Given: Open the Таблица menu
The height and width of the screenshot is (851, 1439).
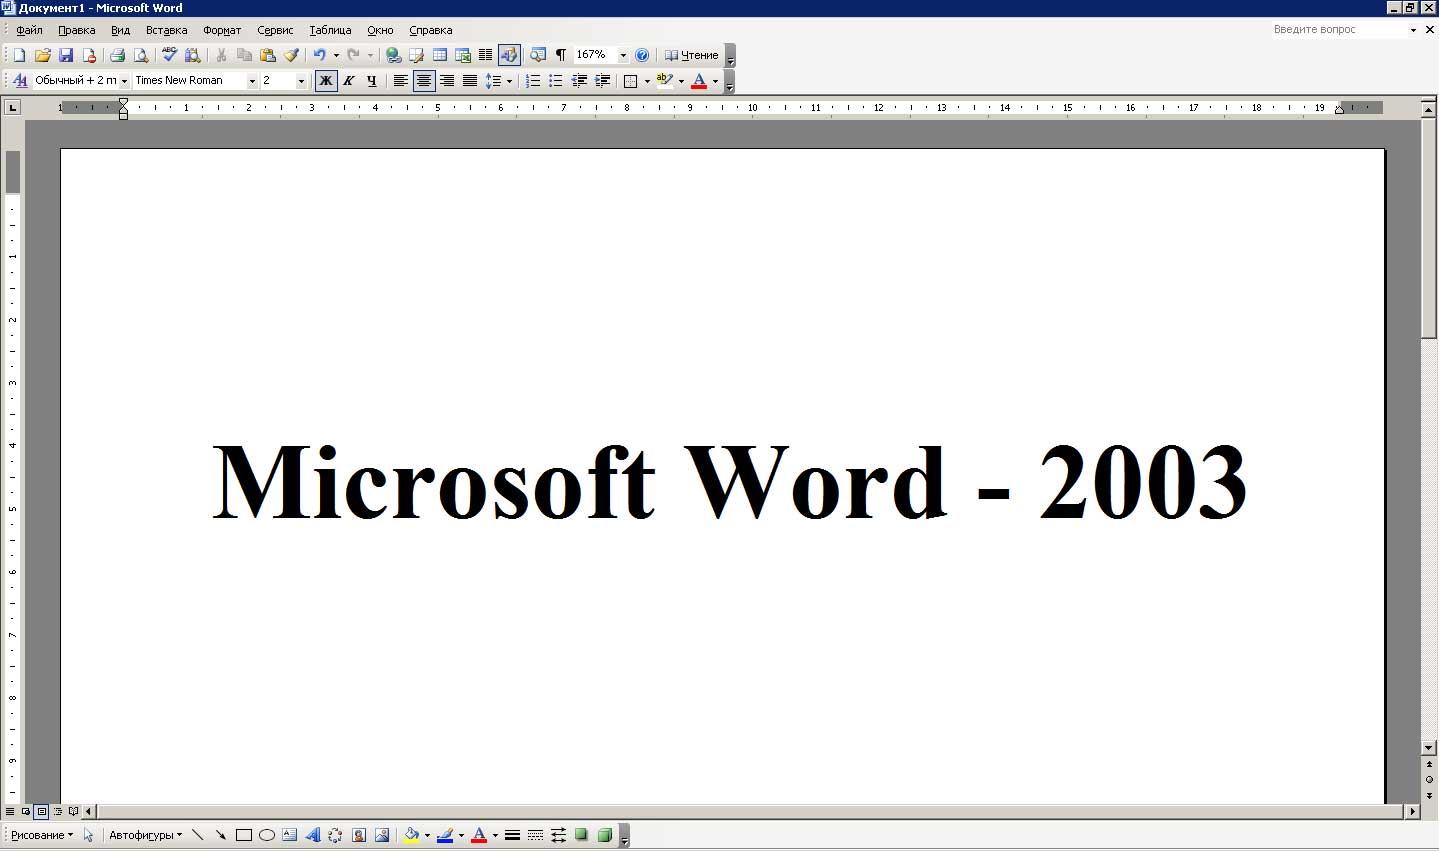Looking at the screenshot, I should point(330,30).
